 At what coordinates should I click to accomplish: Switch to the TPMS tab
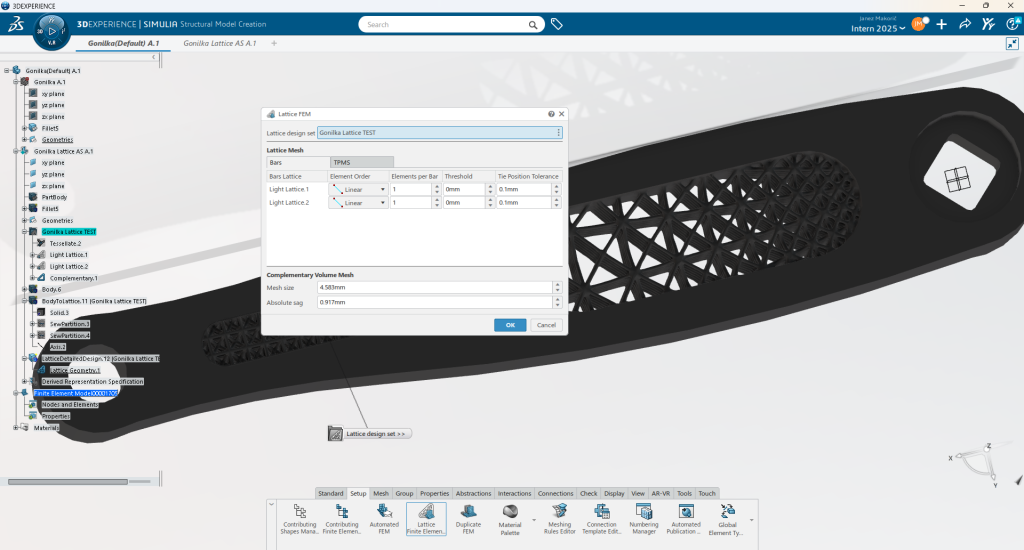(362, 163)
